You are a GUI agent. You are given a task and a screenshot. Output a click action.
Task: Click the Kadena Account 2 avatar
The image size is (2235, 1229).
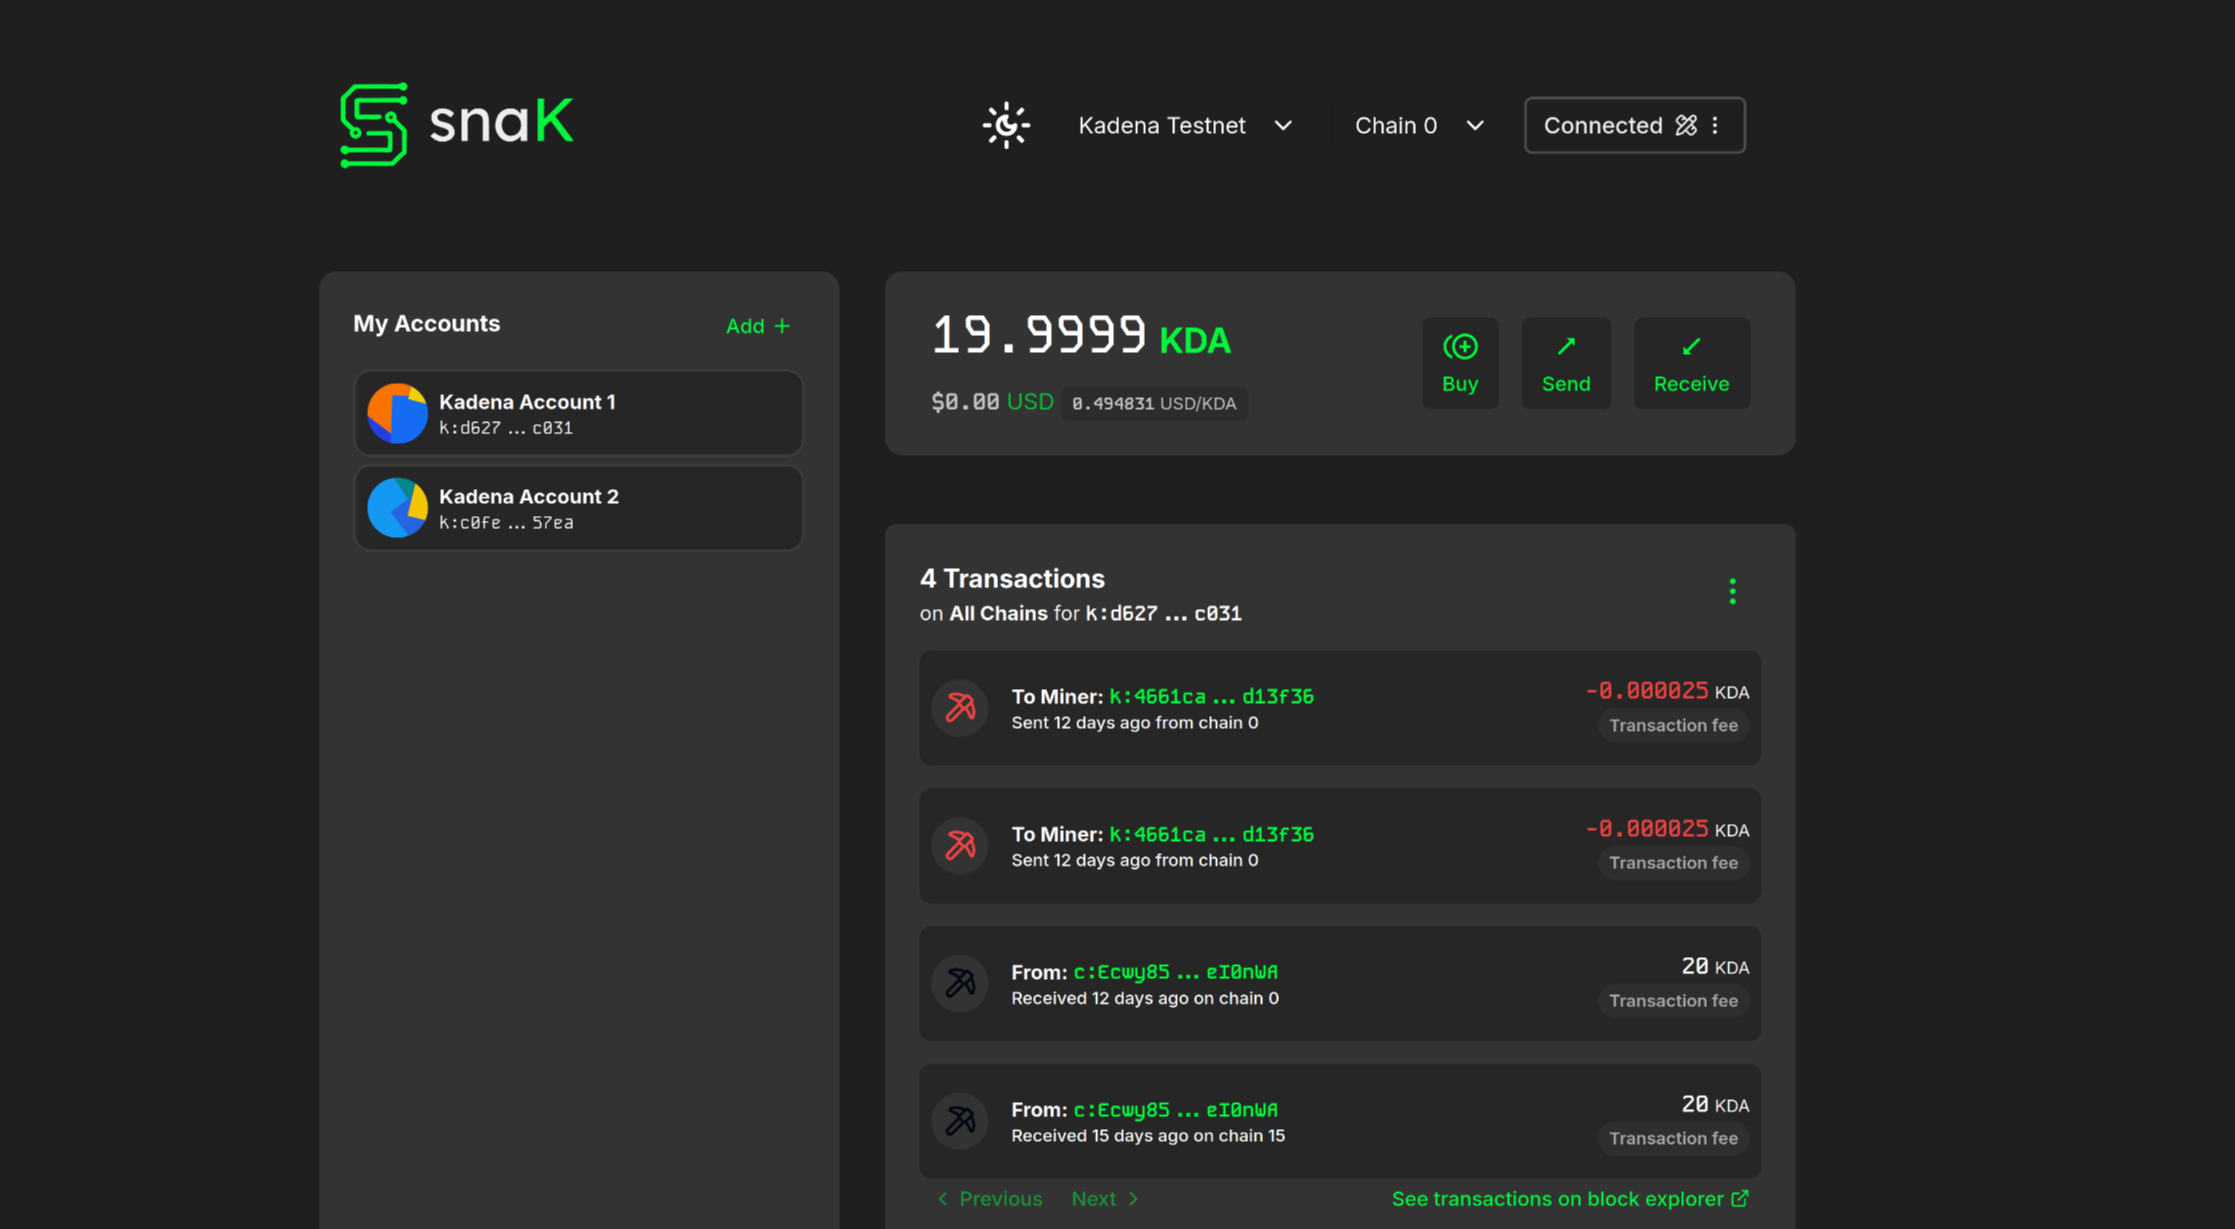397,508
